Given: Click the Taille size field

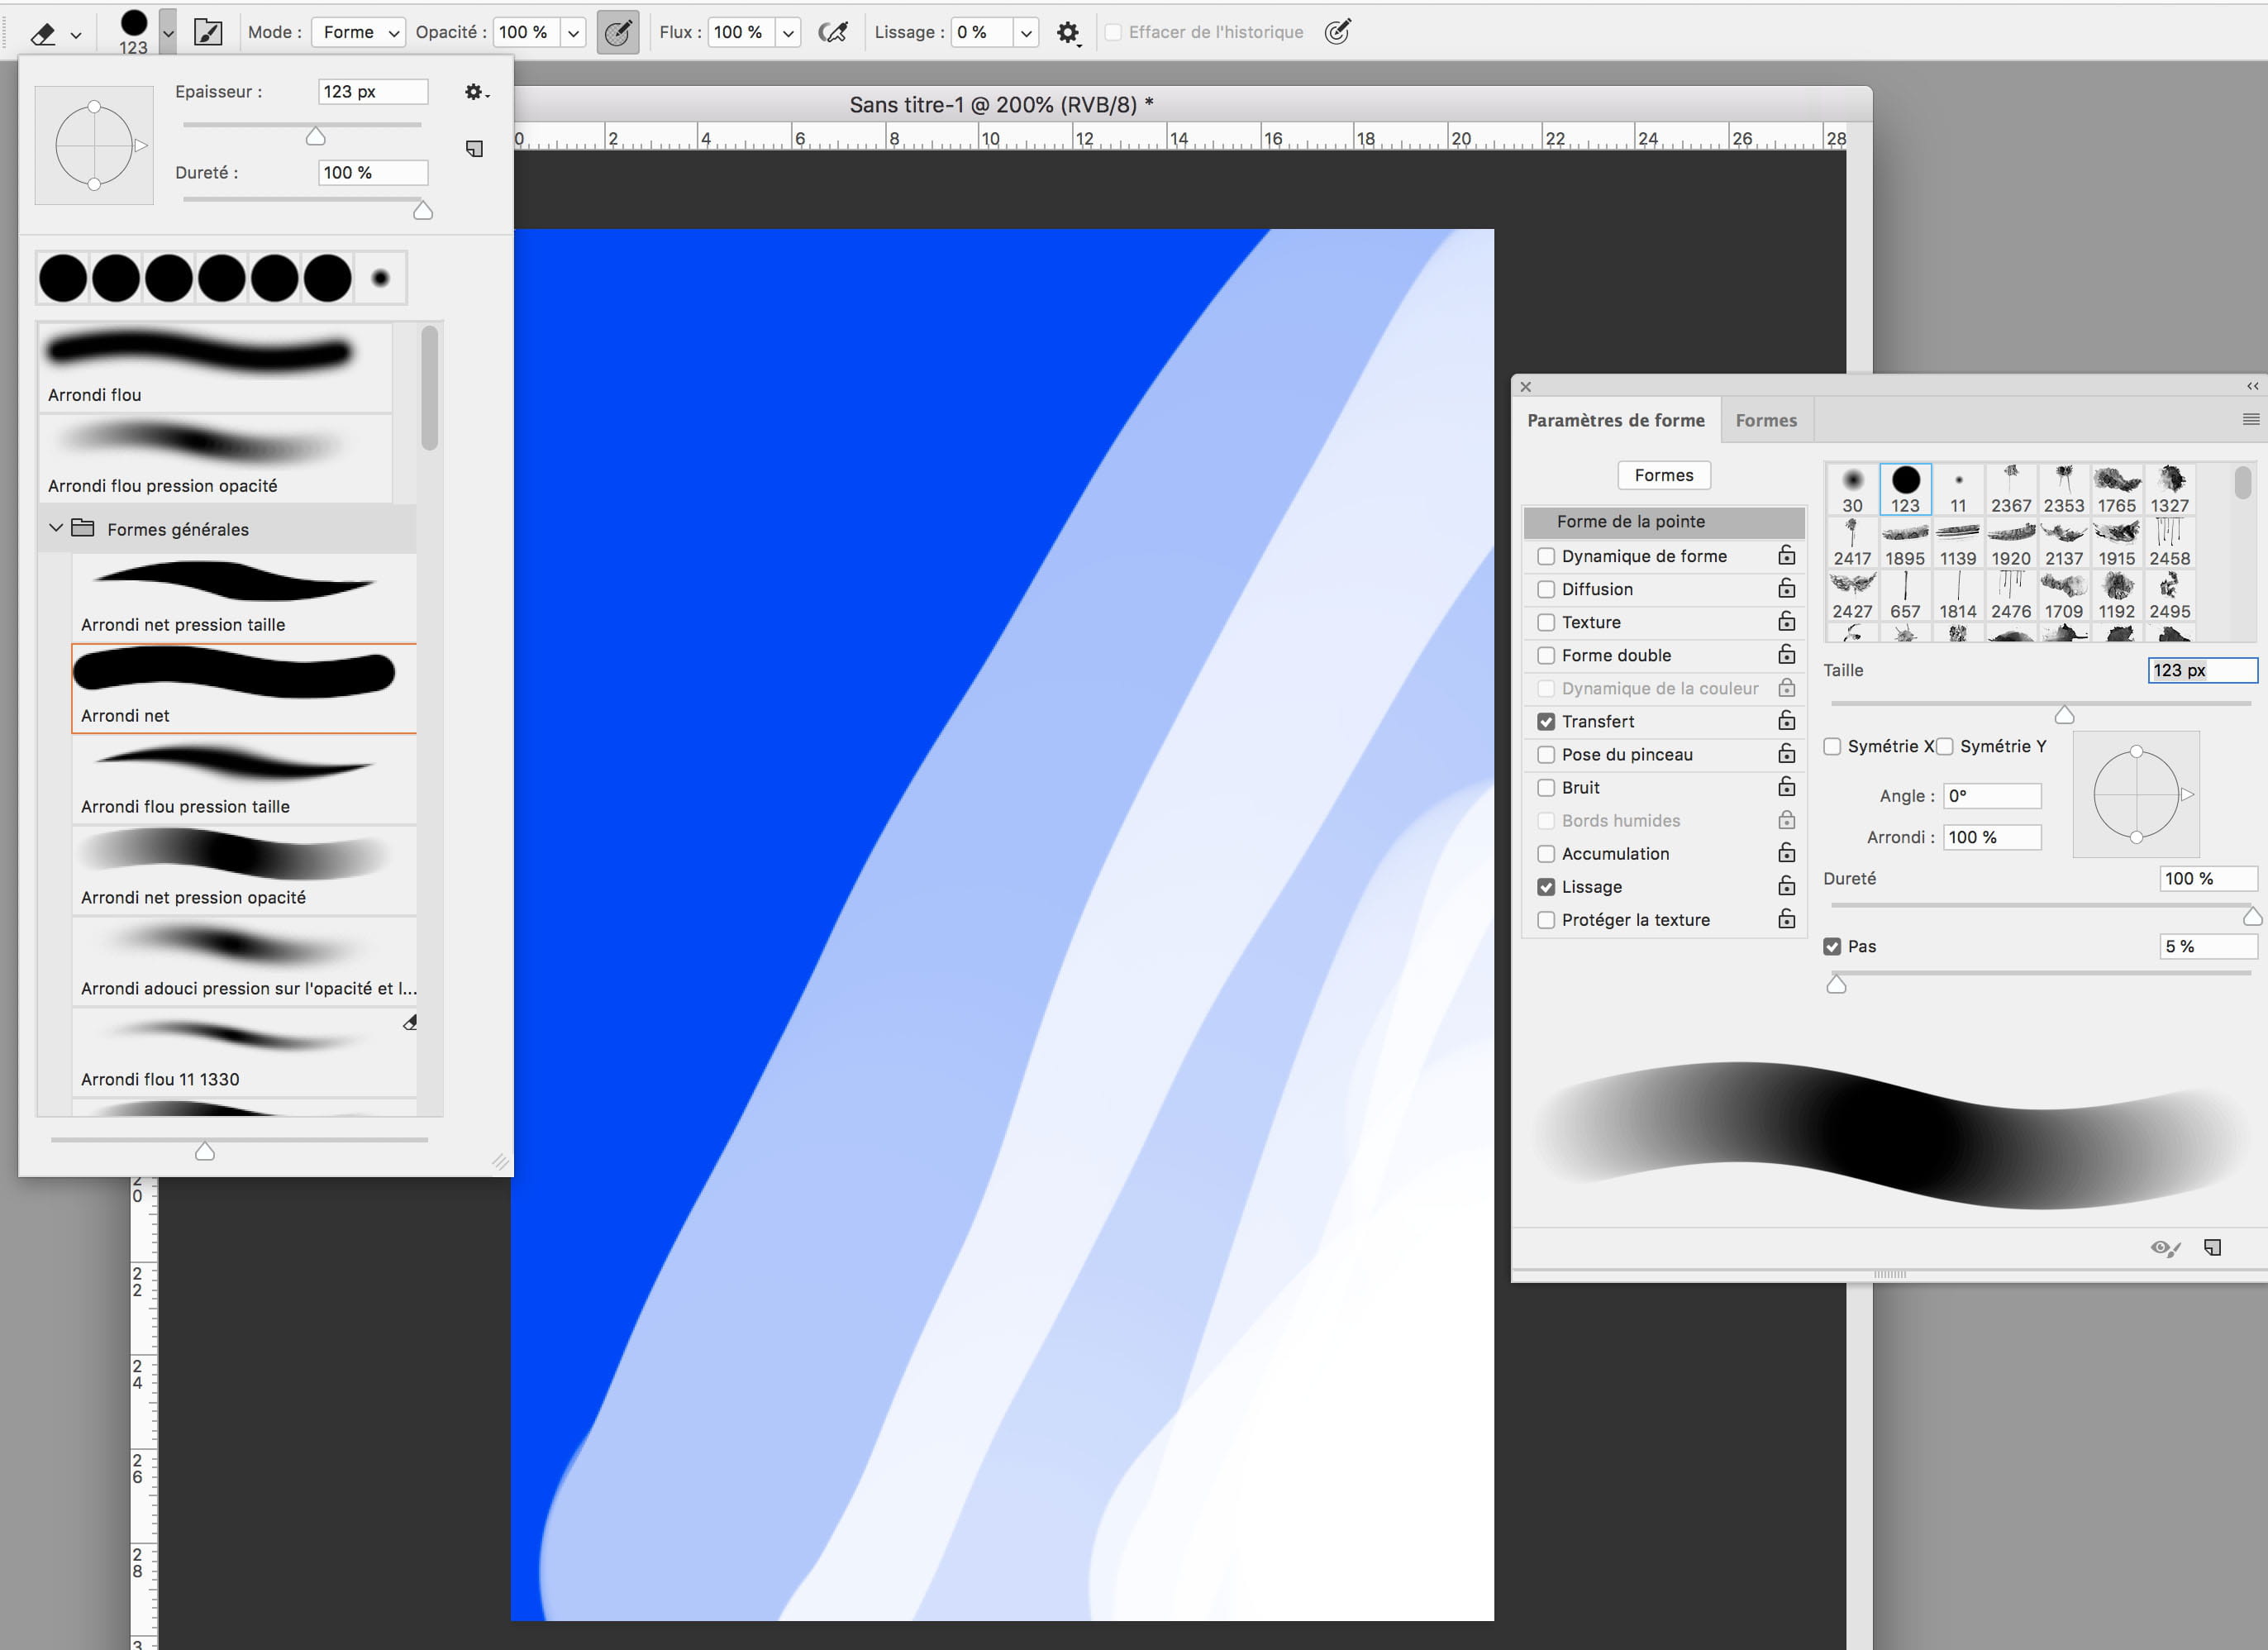Looking at the screenshot, I should coord(2202,670).
